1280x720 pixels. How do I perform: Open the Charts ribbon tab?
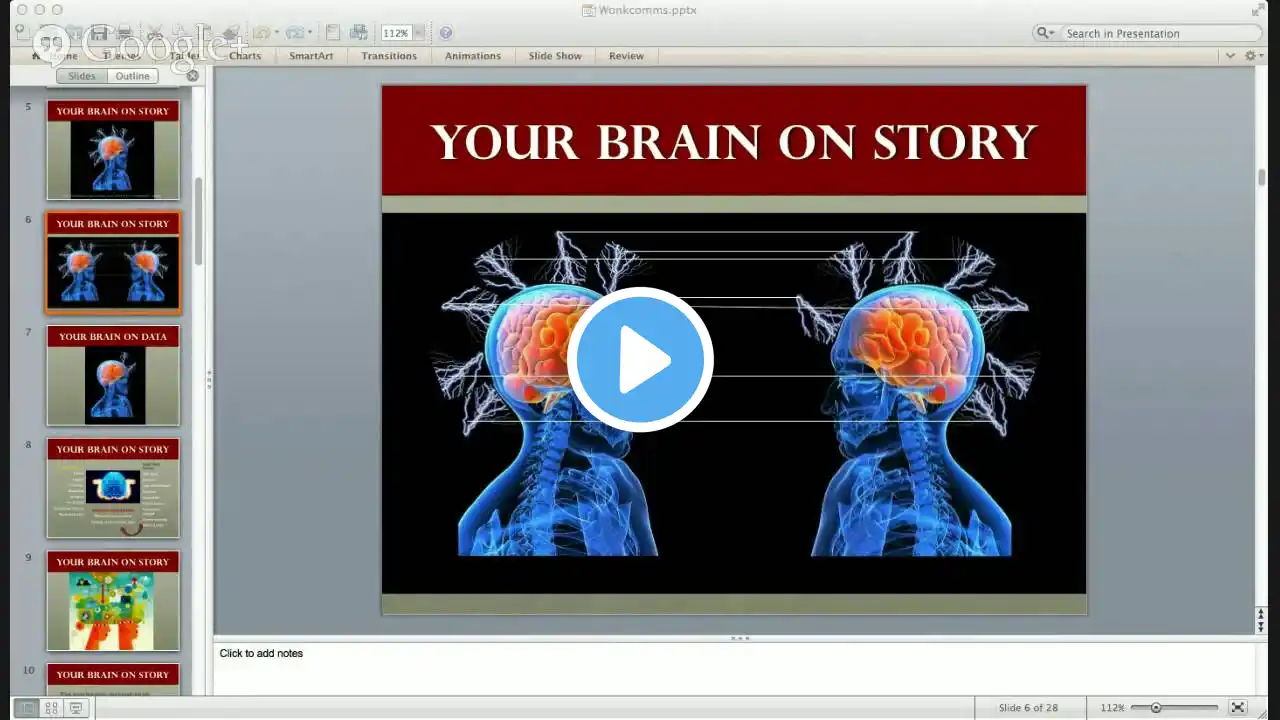pos(245,56)
